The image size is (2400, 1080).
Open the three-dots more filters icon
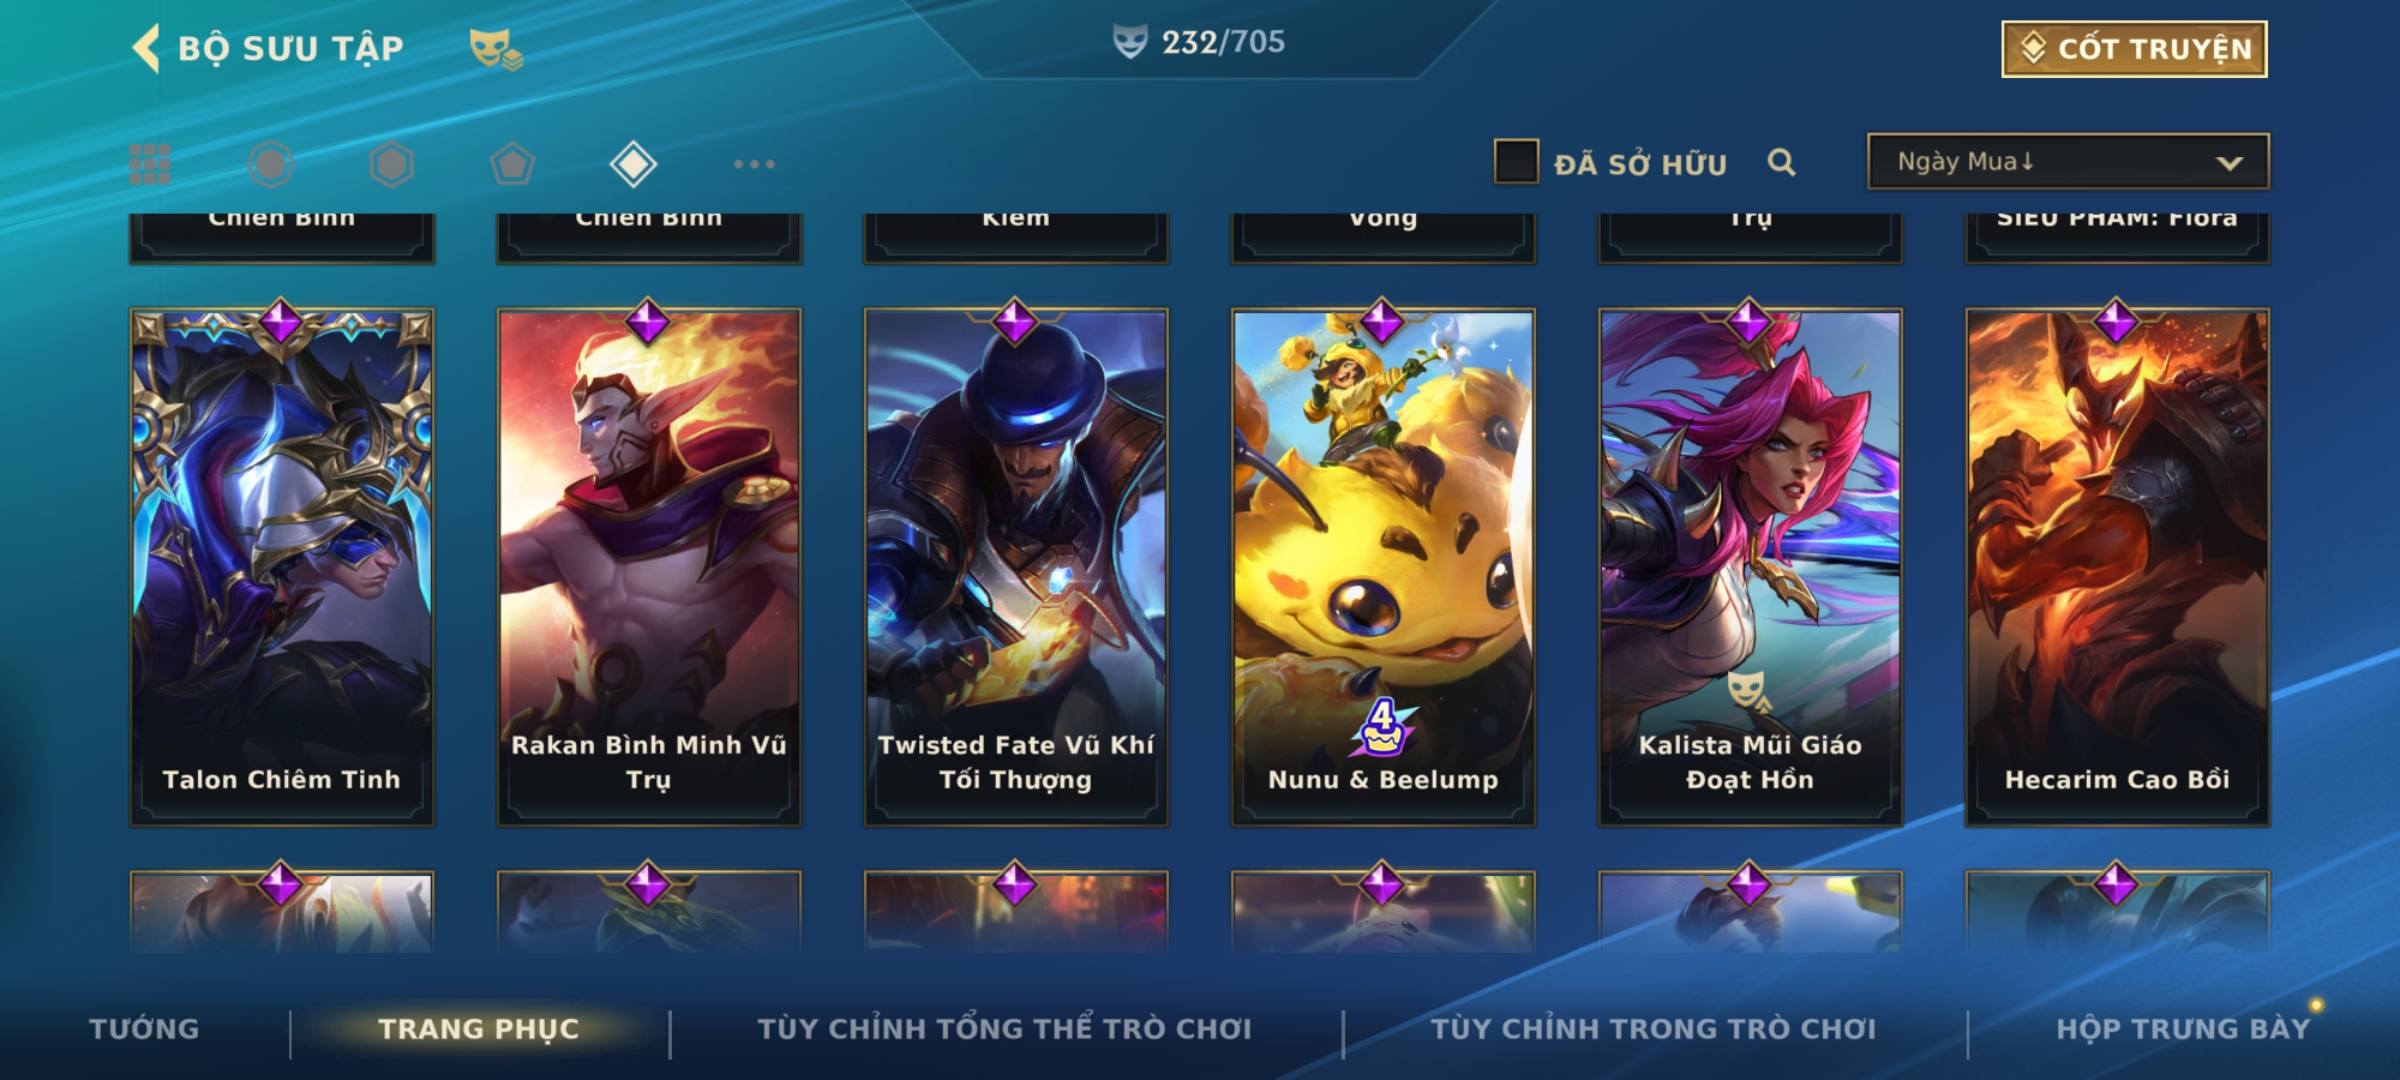(754, 164)
